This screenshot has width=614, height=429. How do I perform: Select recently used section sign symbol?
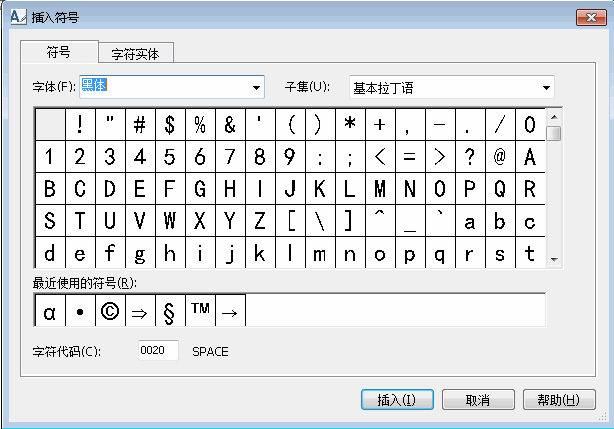tap(170, 312)
